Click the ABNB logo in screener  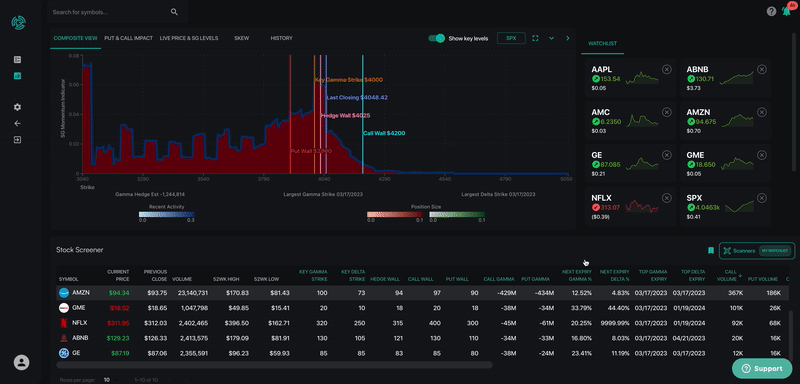coord(64,338)
